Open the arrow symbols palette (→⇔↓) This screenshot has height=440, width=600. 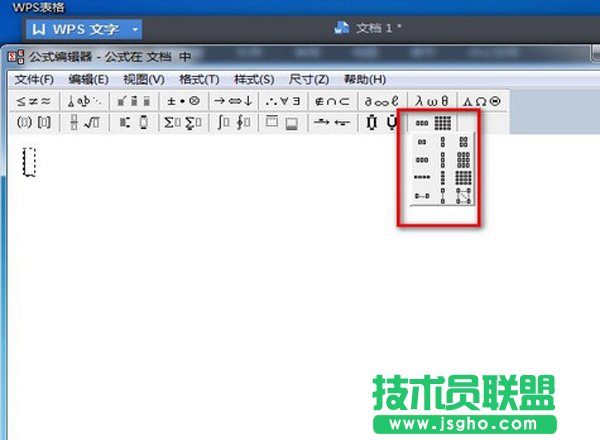[233, 101]
